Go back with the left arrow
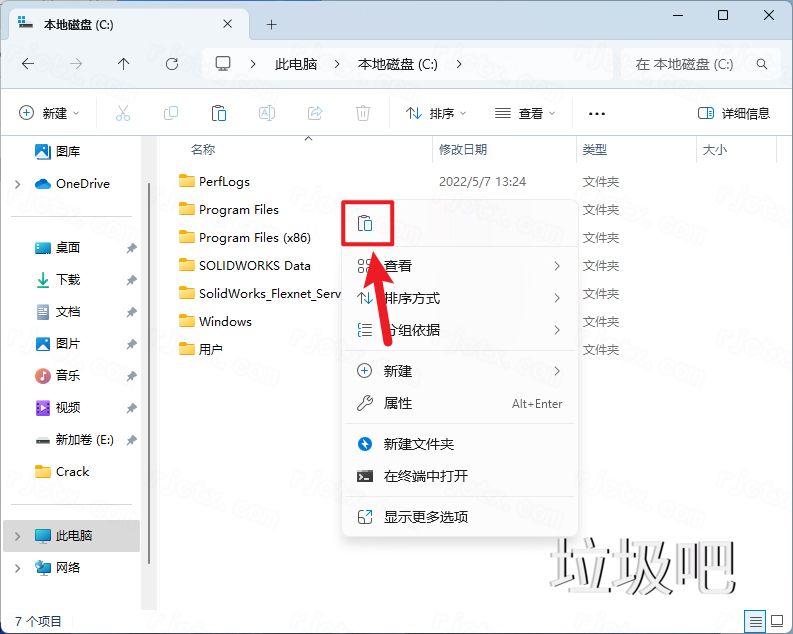This screenshot has width=793, height=634. coord(28,64)
